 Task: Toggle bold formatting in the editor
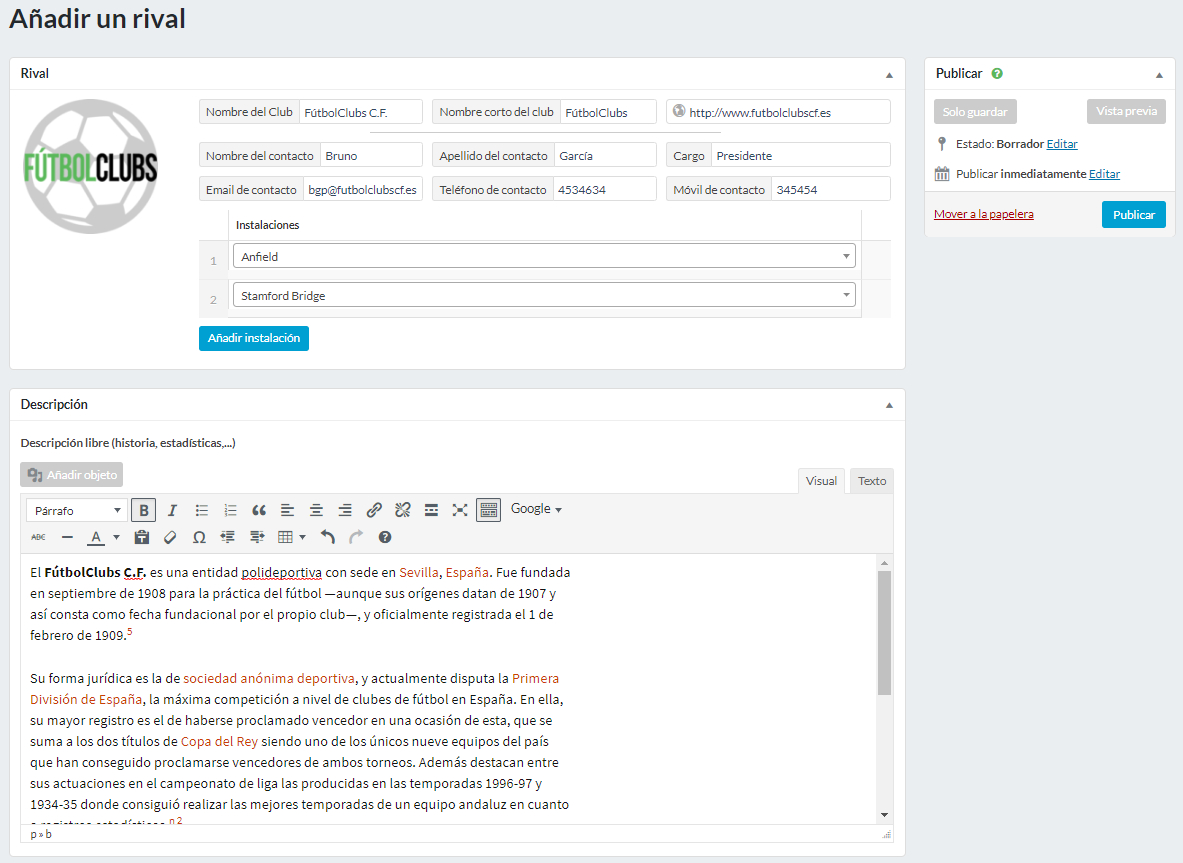pyautogui.click(x=143, y=510)
